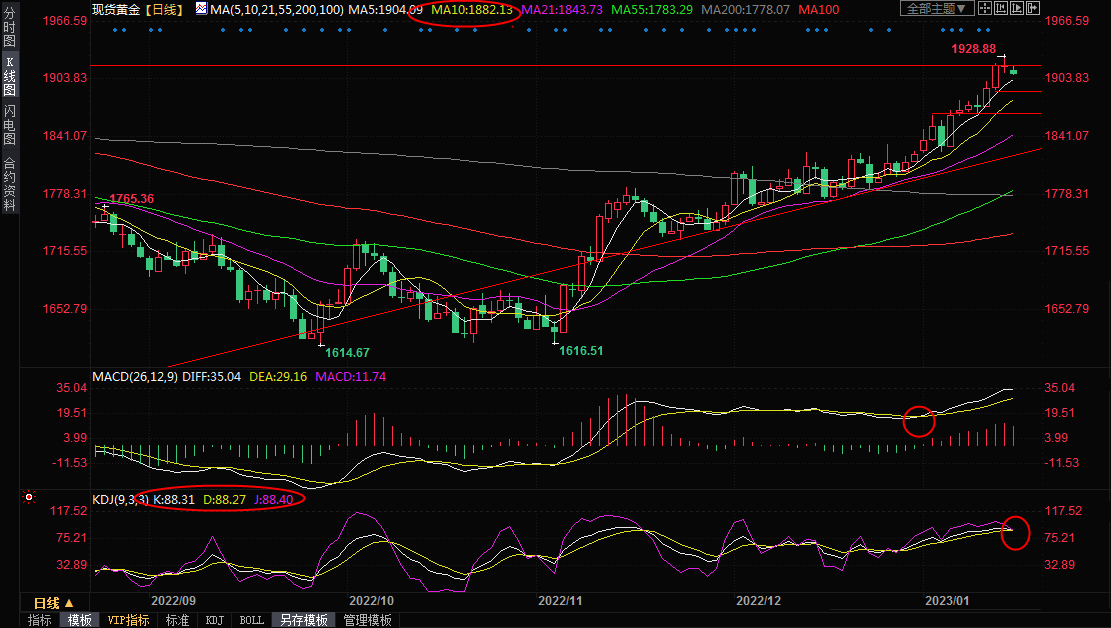This screenshot has width=1111, height=628.
Task: Click the 【日线】 period label in chart title
Action: point(162,9)
